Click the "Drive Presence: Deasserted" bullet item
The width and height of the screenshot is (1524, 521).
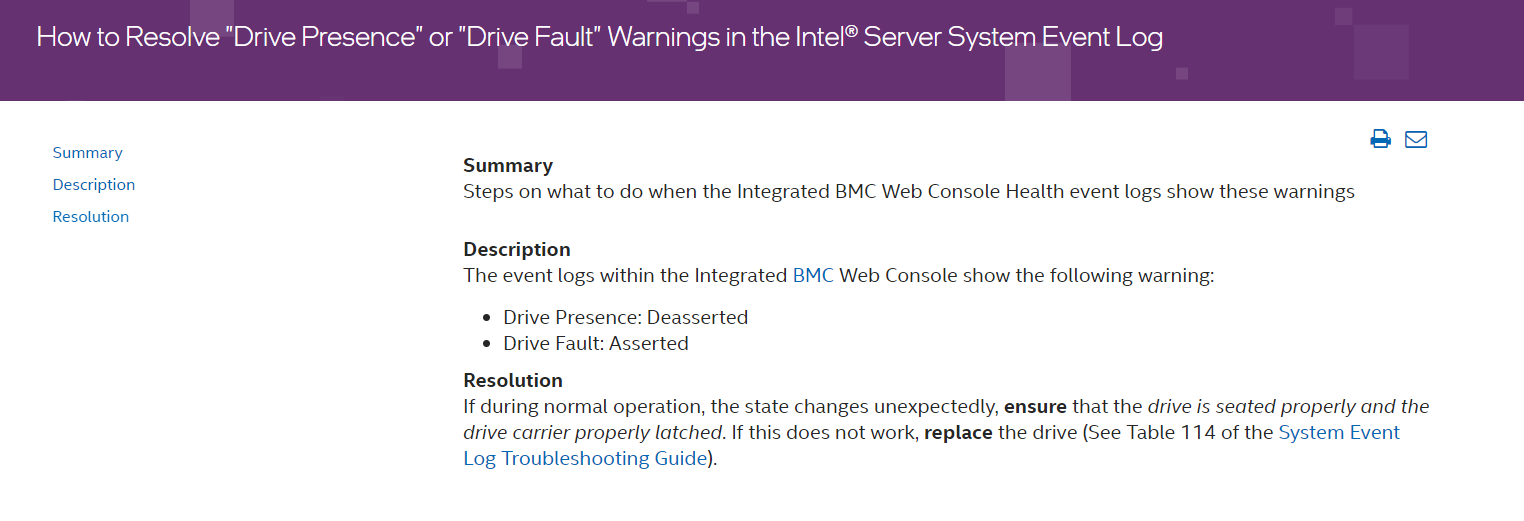click(x=625, y=318)
